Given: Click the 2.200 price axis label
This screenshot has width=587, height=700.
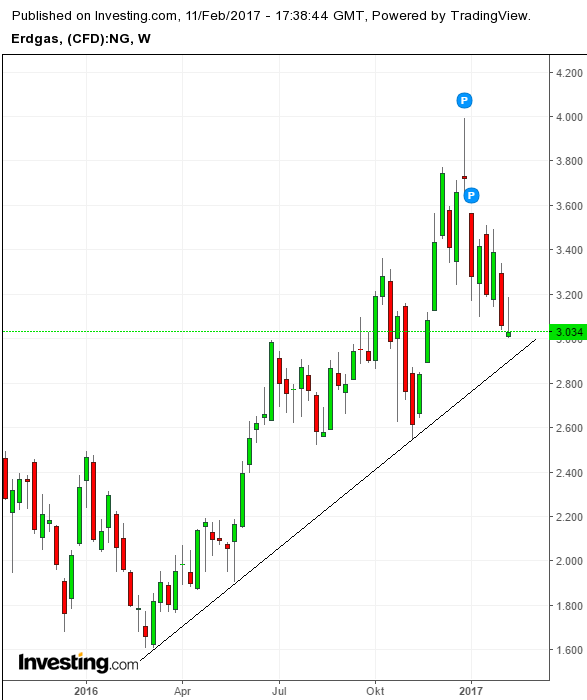Looking at the screenshot, I should click(569, 517).
